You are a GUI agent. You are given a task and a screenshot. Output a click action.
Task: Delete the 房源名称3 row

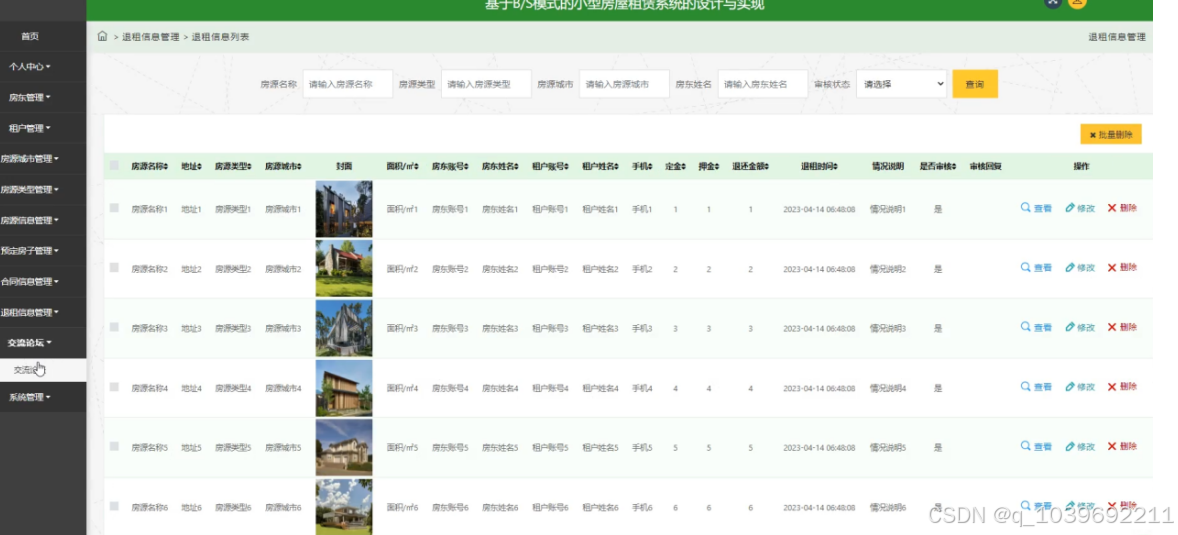click(x=1122, y=327)
